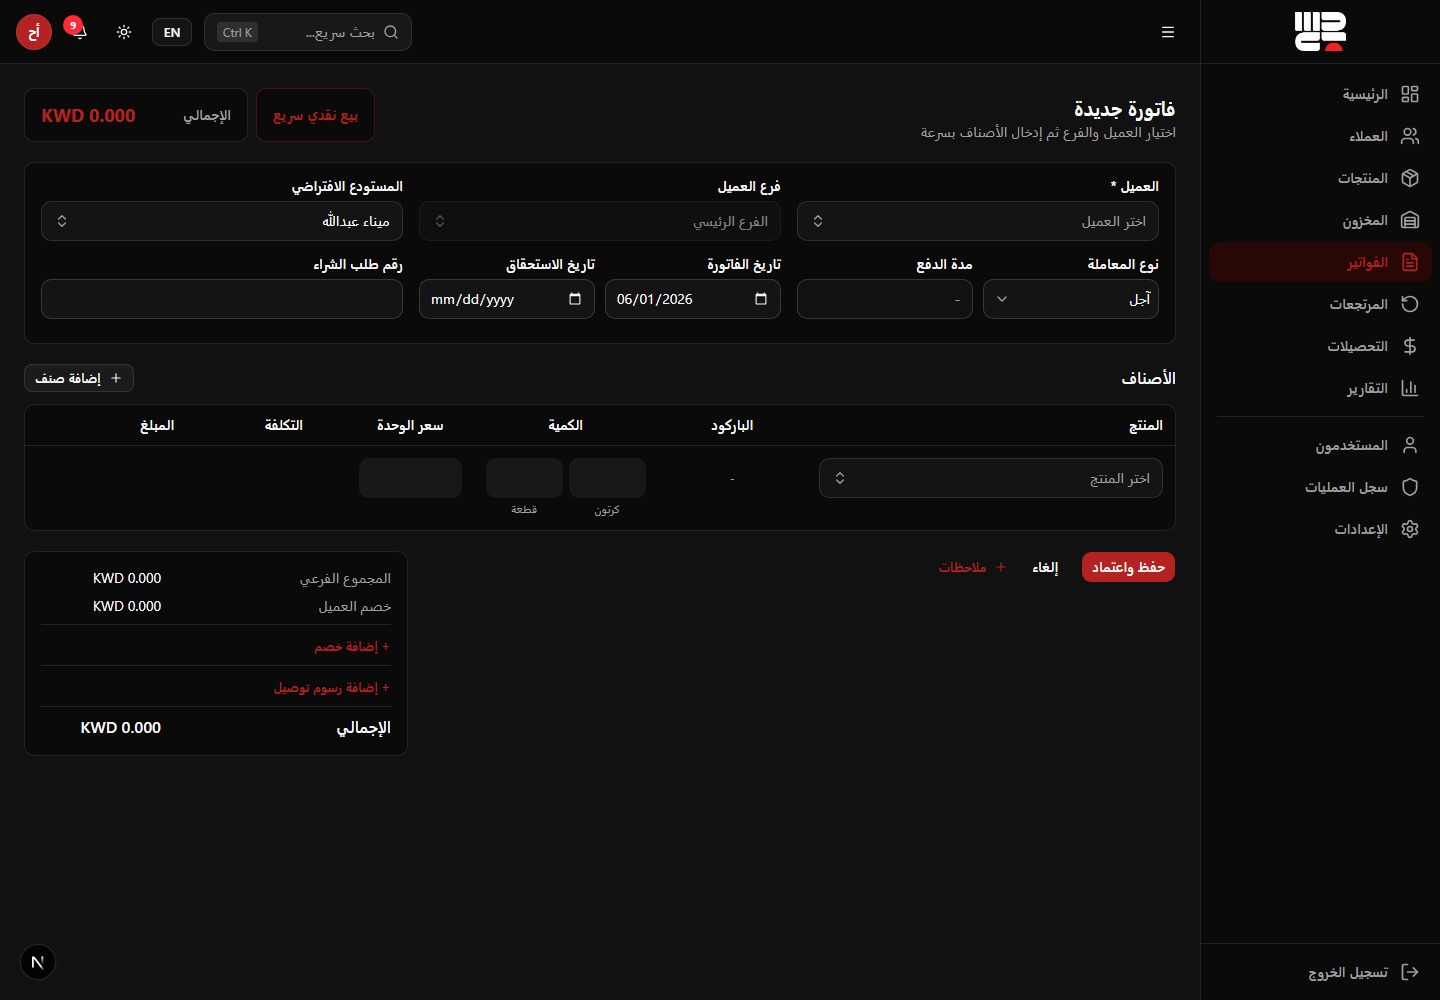
Task: Click the company logo in sidebar
Action: (x=1320, y=31)
